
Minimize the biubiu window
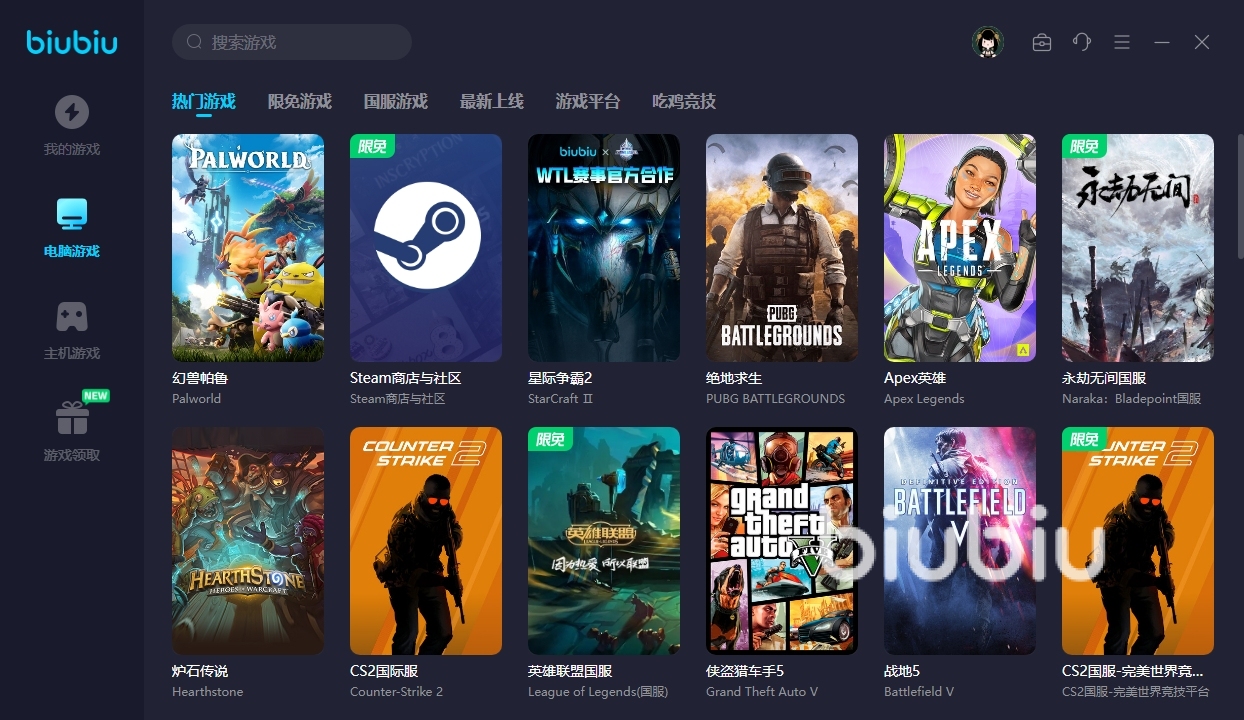pyautogui.click(x=1162, y=42)
